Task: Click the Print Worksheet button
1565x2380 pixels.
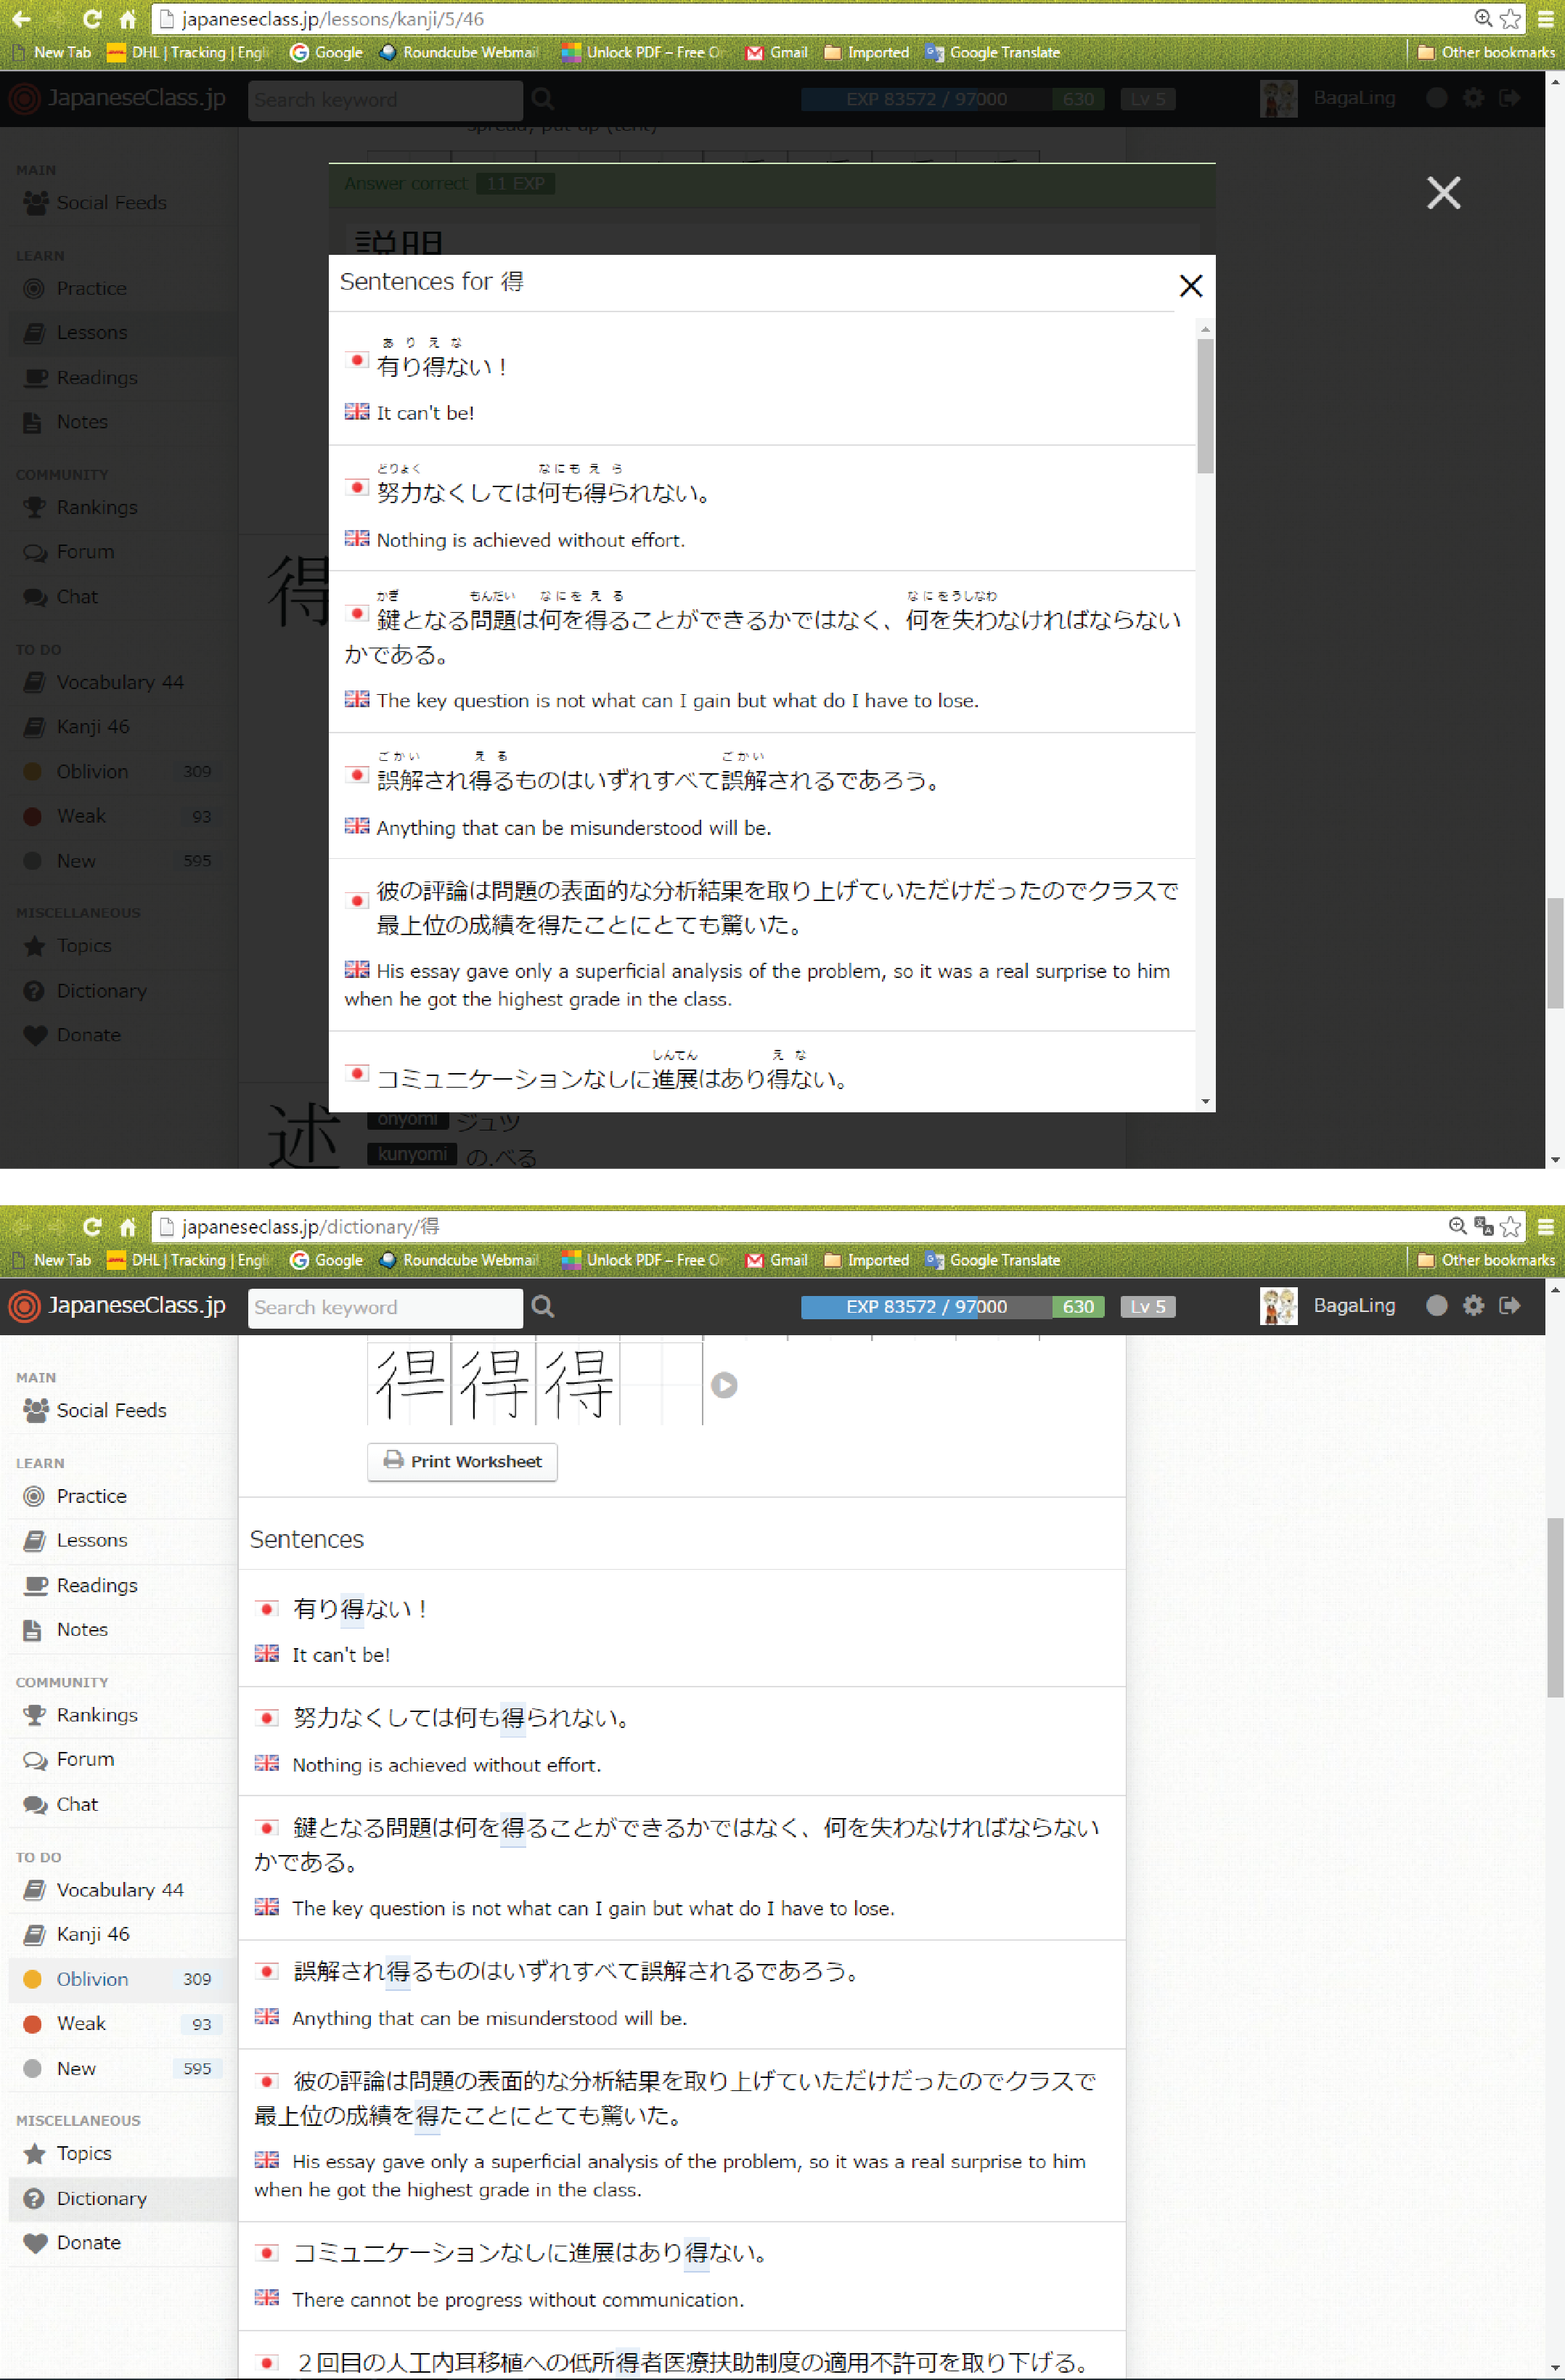Action: click(x=462, y=1461)
